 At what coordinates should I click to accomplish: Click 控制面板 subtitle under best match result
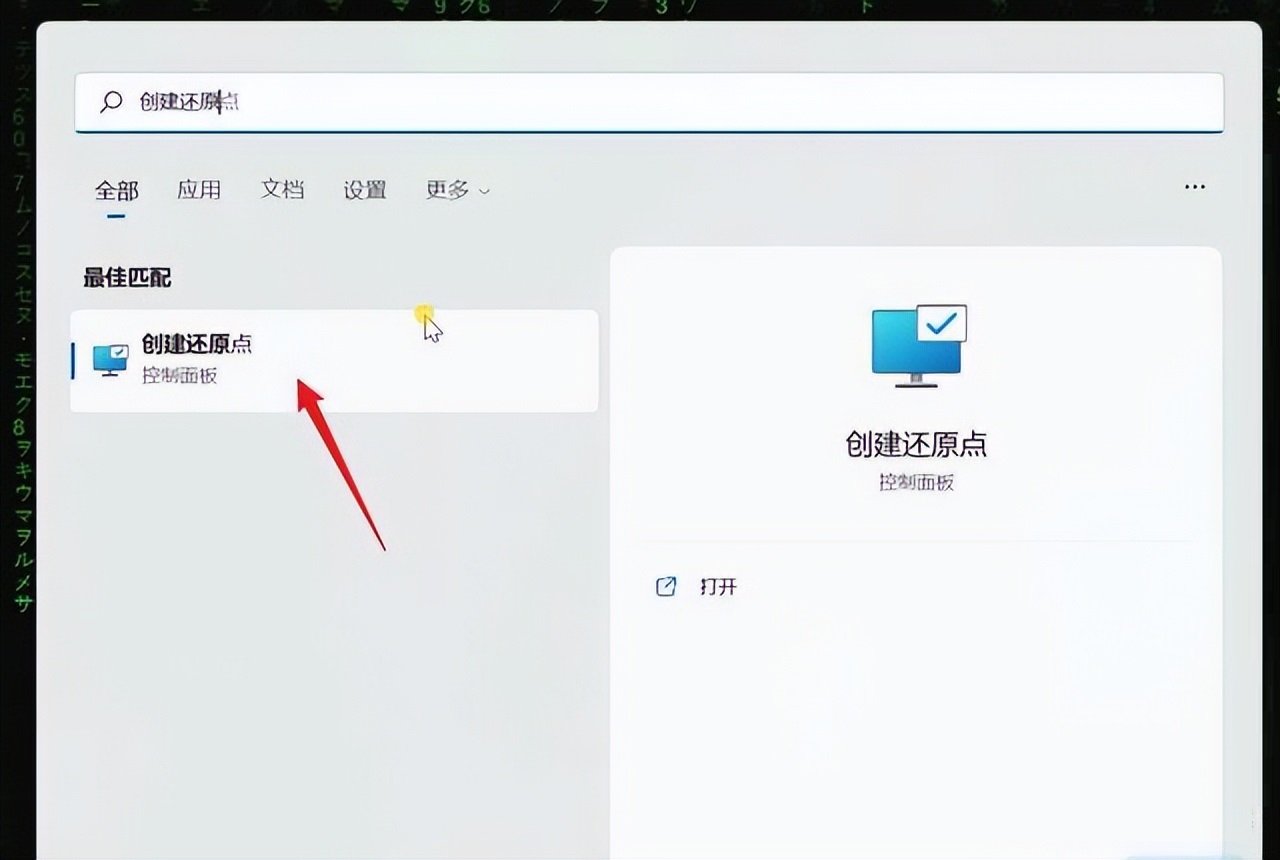point(180,377)
